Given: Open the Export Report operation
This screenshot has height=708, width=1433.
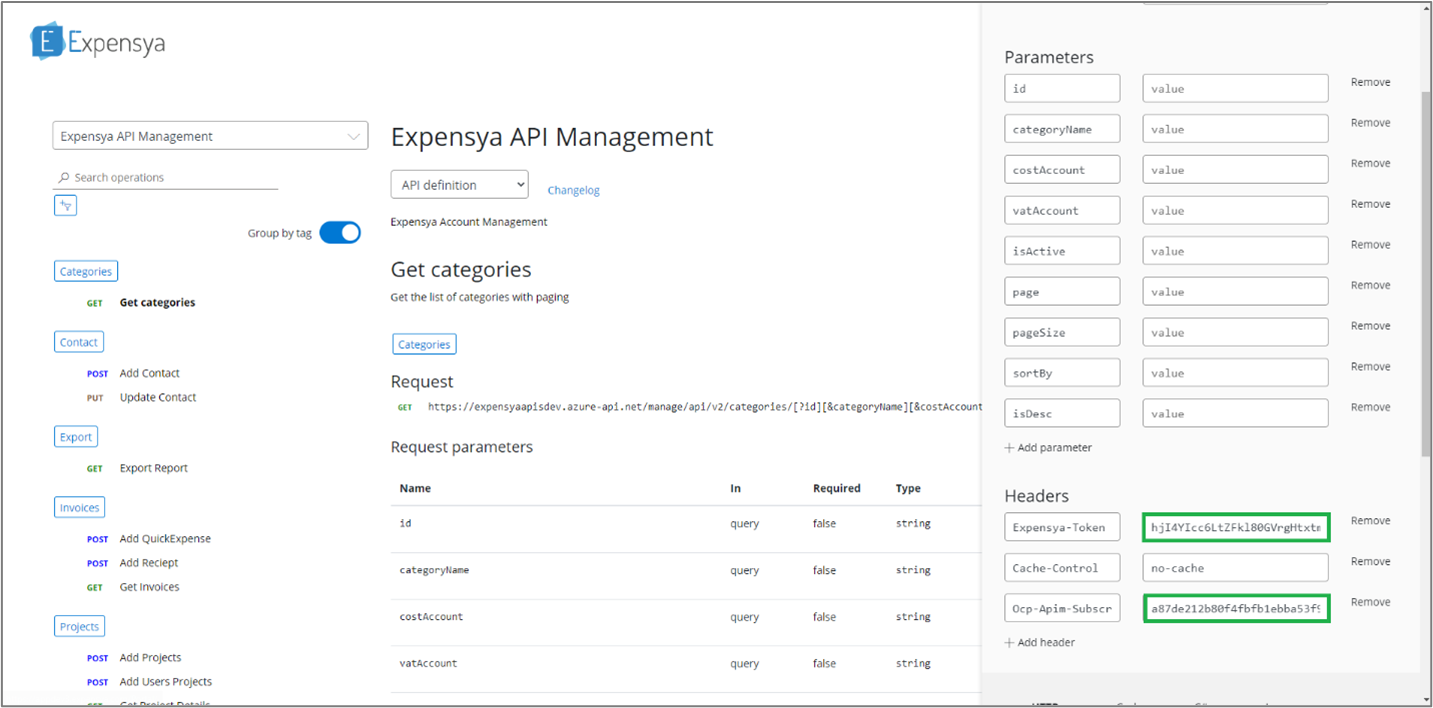Looking at the screenshot, I should coord(154,468).
